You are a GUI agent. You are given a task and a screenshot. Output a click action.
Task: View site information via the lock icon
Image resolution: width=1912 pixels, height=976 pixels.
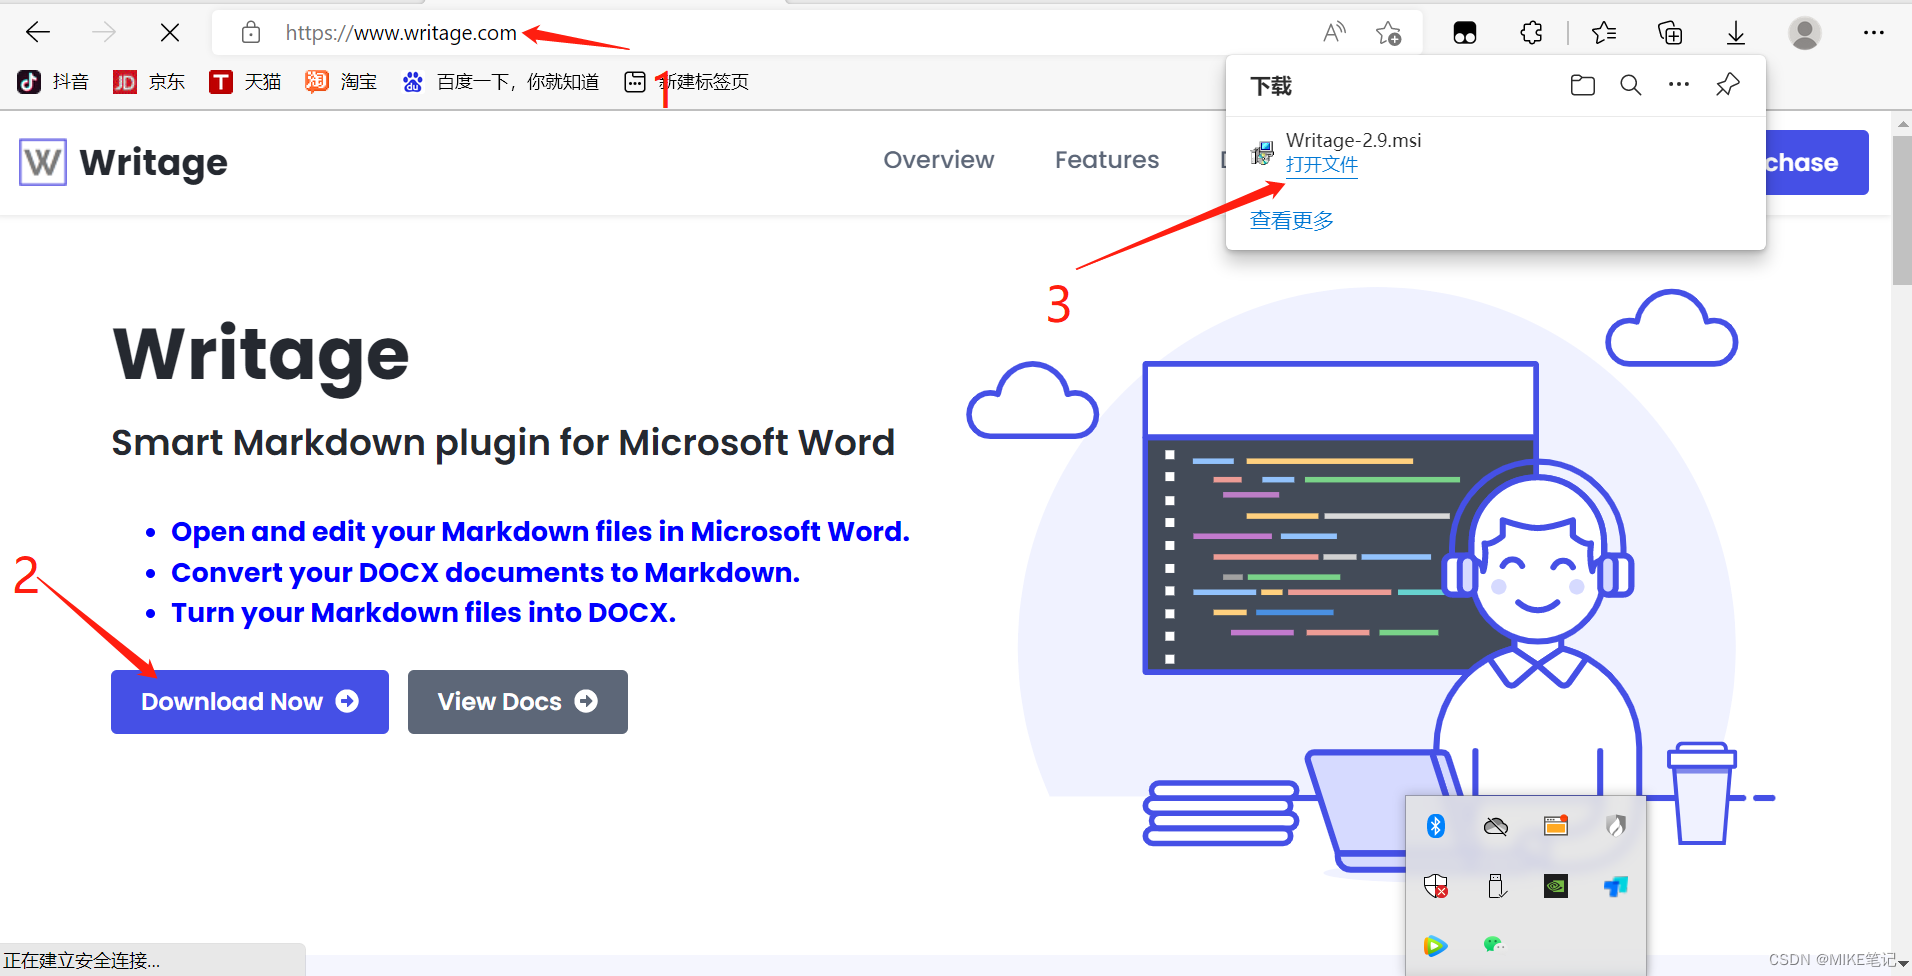(251, 33)
